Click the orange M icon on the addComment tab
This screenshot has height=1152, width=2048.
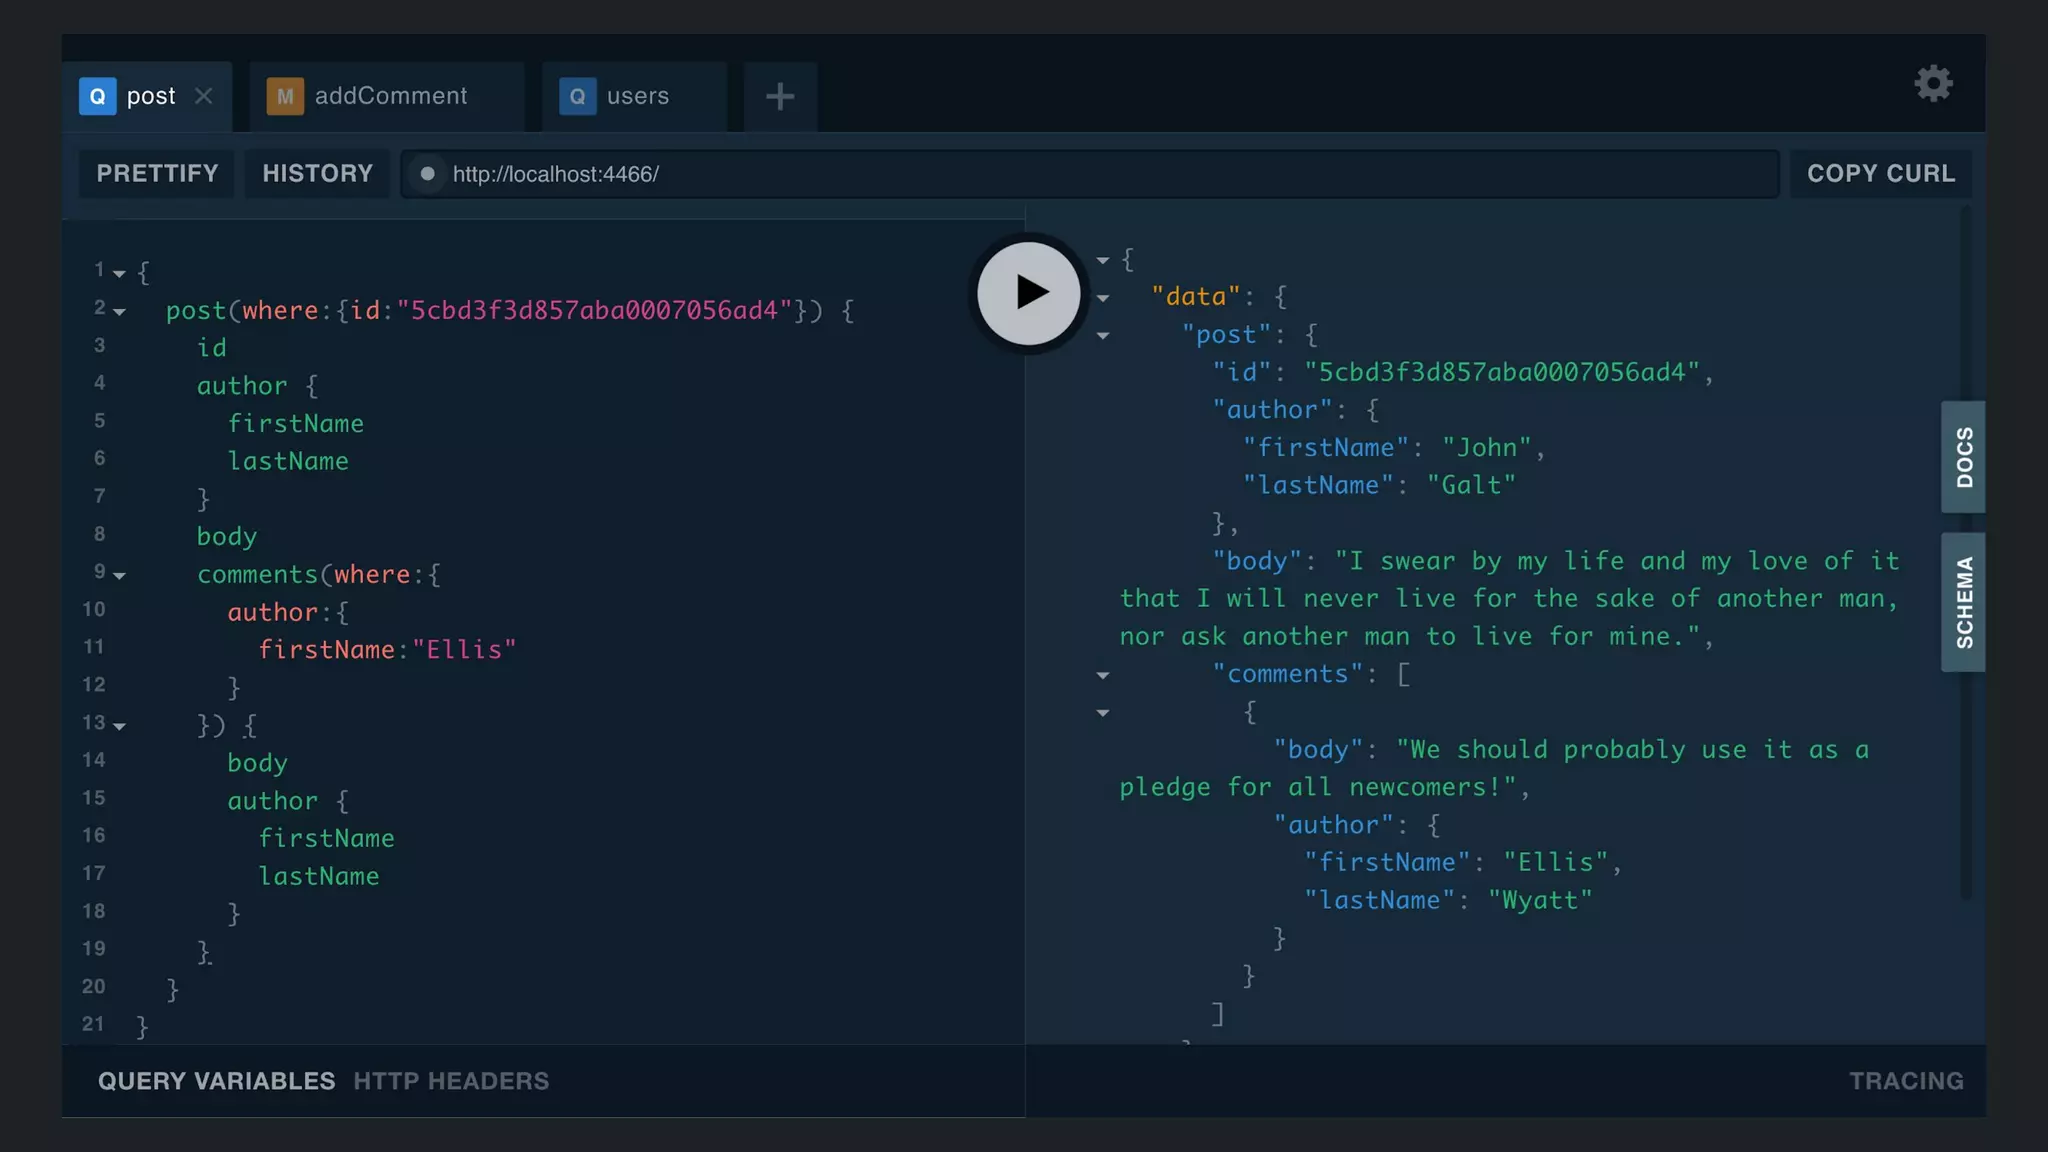click(x=285, y=96)
